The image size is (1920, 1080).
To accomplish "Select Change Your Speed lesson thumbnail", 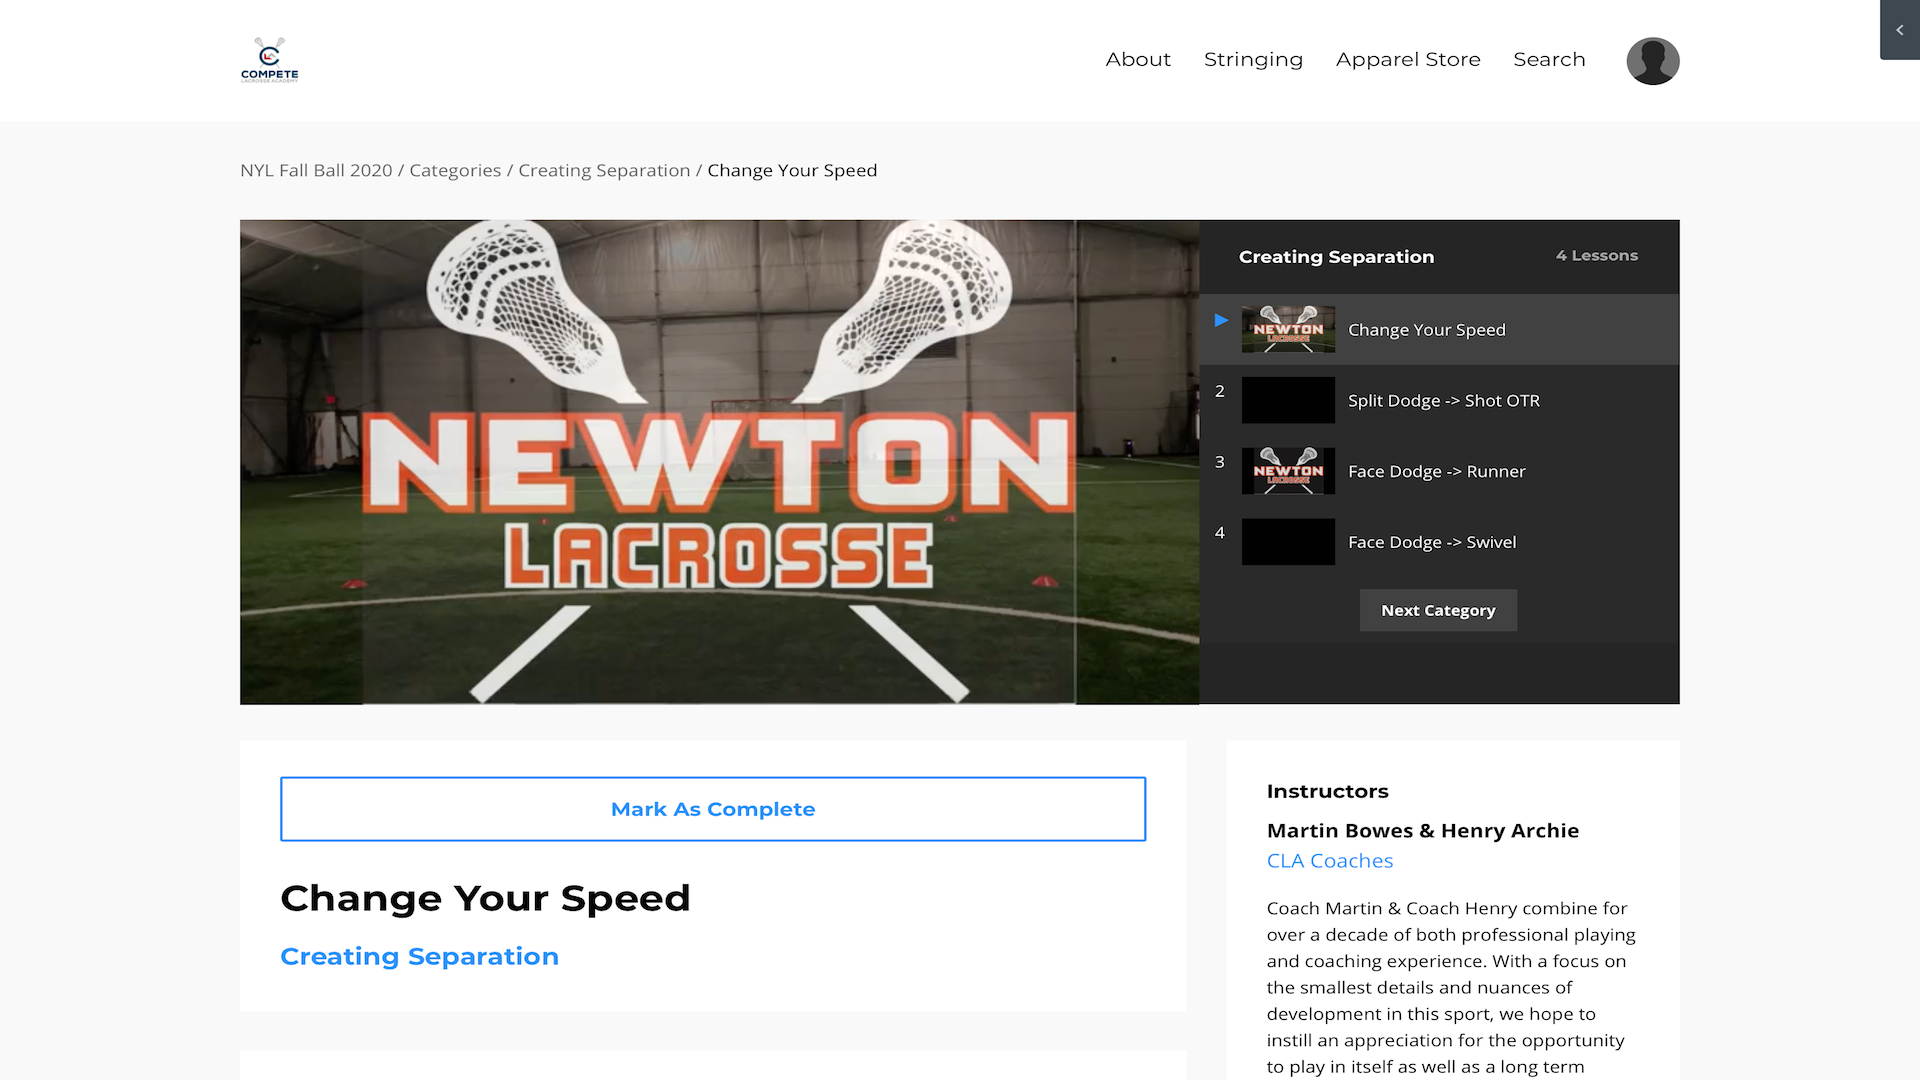I will 1288,330.
